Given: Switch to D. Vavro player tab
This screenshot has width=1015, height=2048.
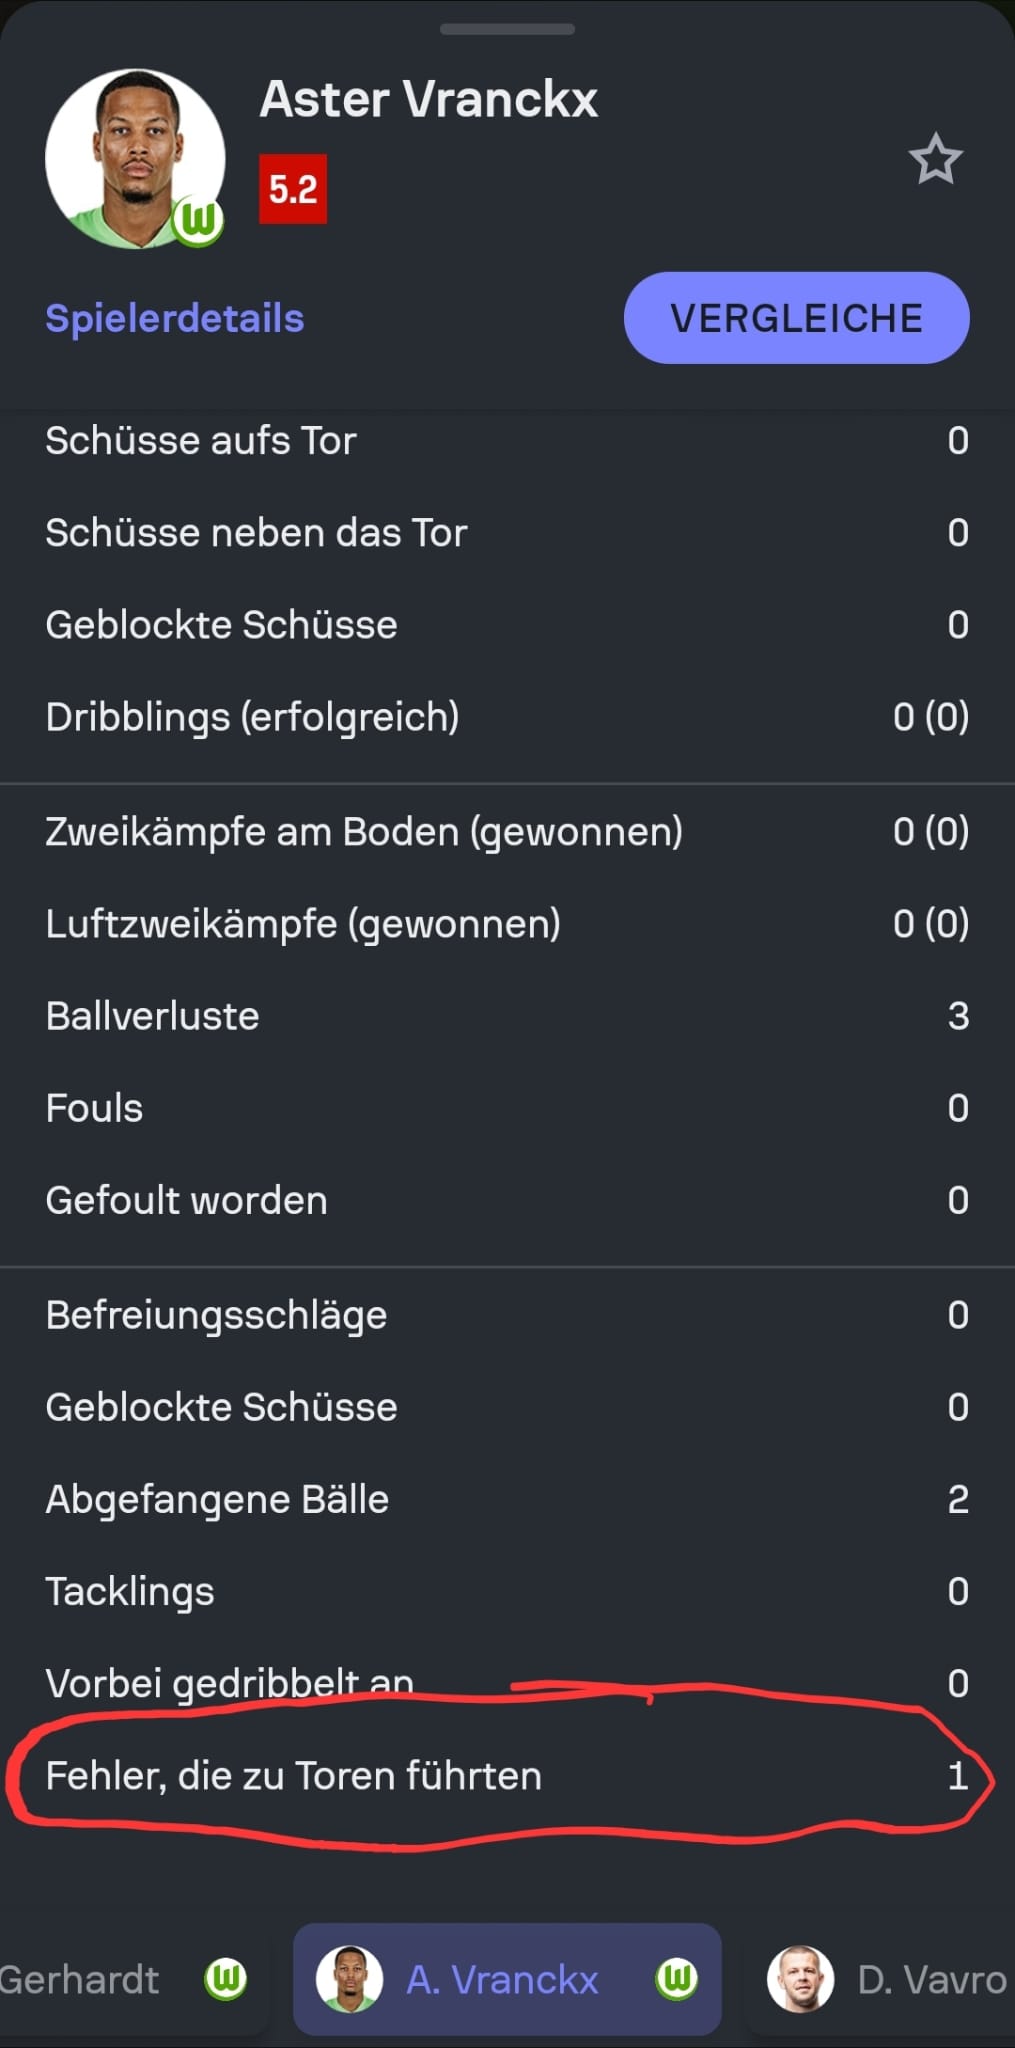Looking at the screenshot, I should pyautogui.click(x=930, y=1979).
